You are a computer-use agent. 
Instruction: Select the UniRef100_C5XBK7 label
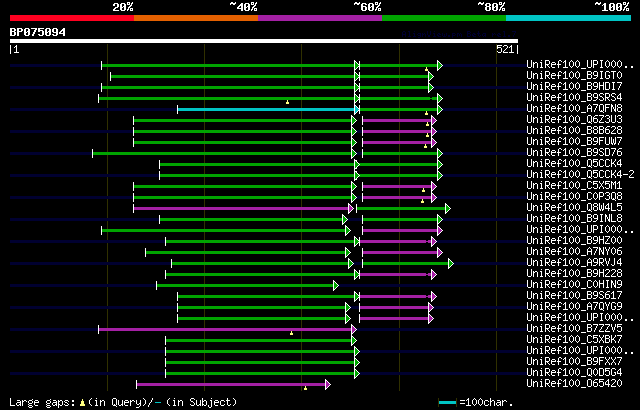click(574, 340)
